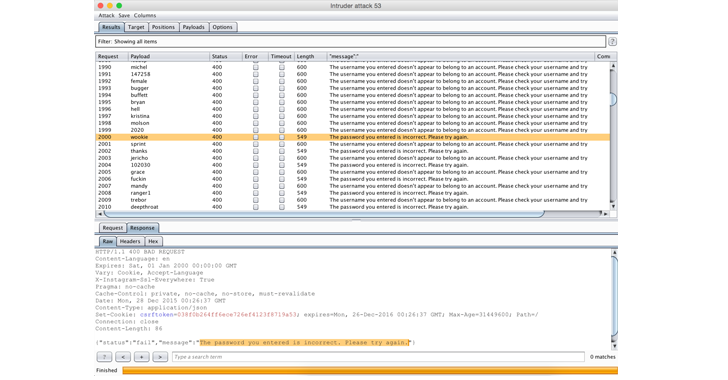This screenshot has width=728, height=380.
Task: Focus the 'Type a search term' field
Action: 378,357
